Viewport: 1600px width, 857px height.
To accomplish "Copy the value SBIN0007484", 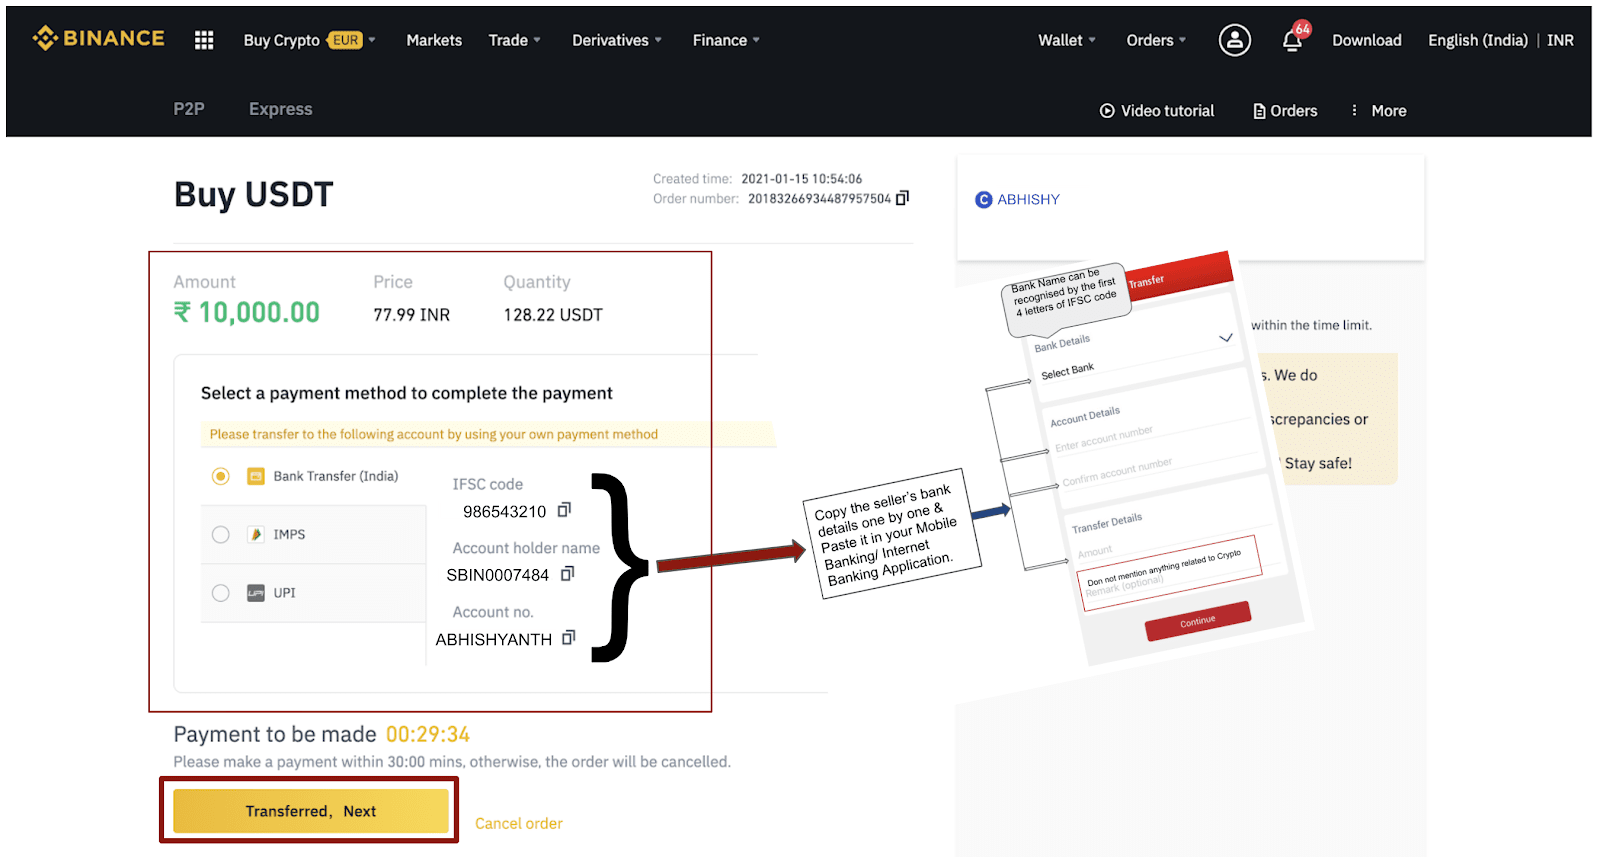I will click(x=568, y=574).
